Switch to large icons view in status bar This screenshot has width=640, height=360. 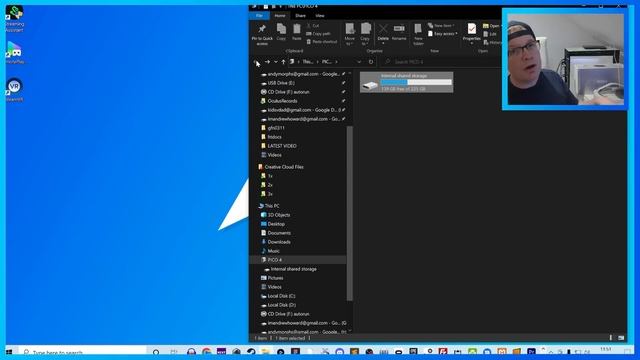[621, 338]
